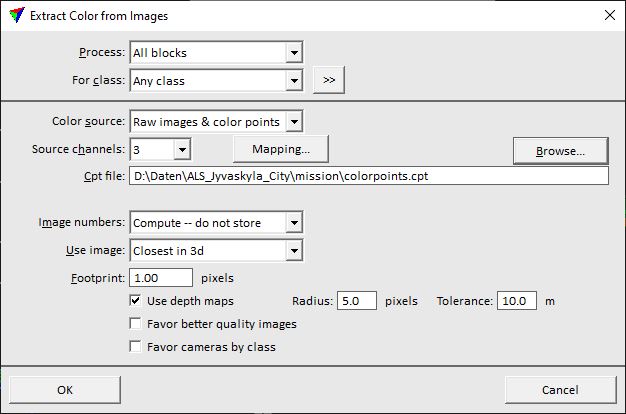Confirm the dialog with the OK button
Image resolution: width=626 pixels, height=414 pixels.
point(65,390)
